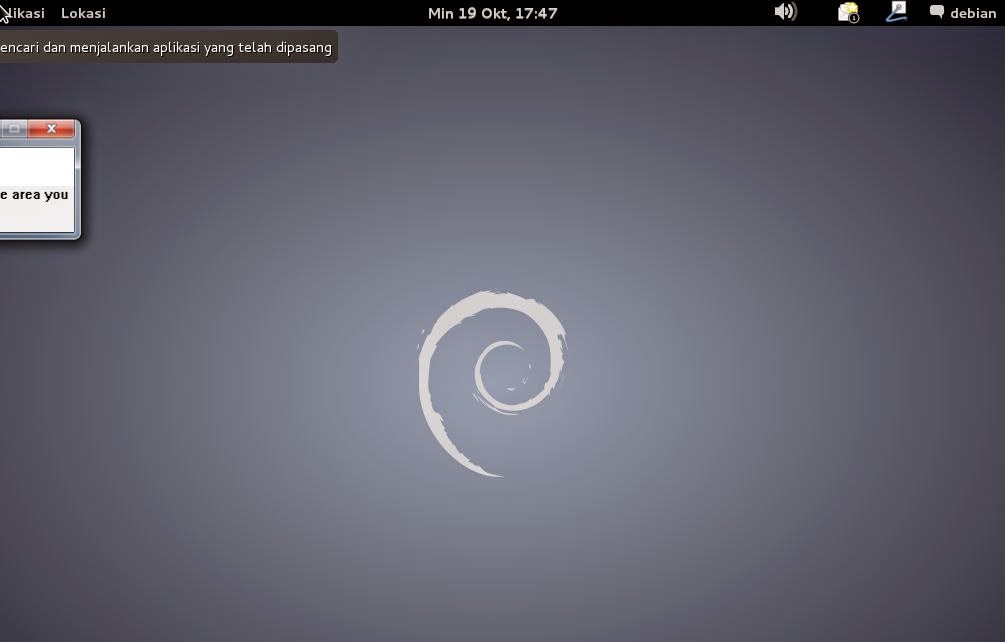The height and width of the screenshot is (642, 1005).
Task: Open the wired network connection indicator
Action: 897,12
